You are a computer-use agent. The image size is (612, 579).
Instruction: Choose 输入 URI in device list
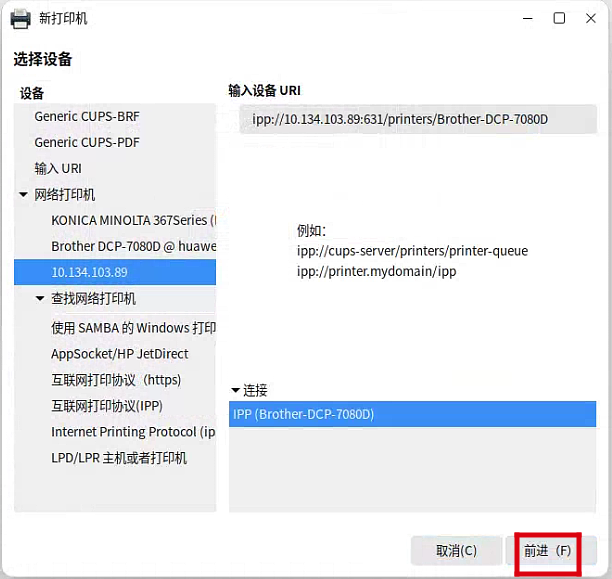click(58, 168)
